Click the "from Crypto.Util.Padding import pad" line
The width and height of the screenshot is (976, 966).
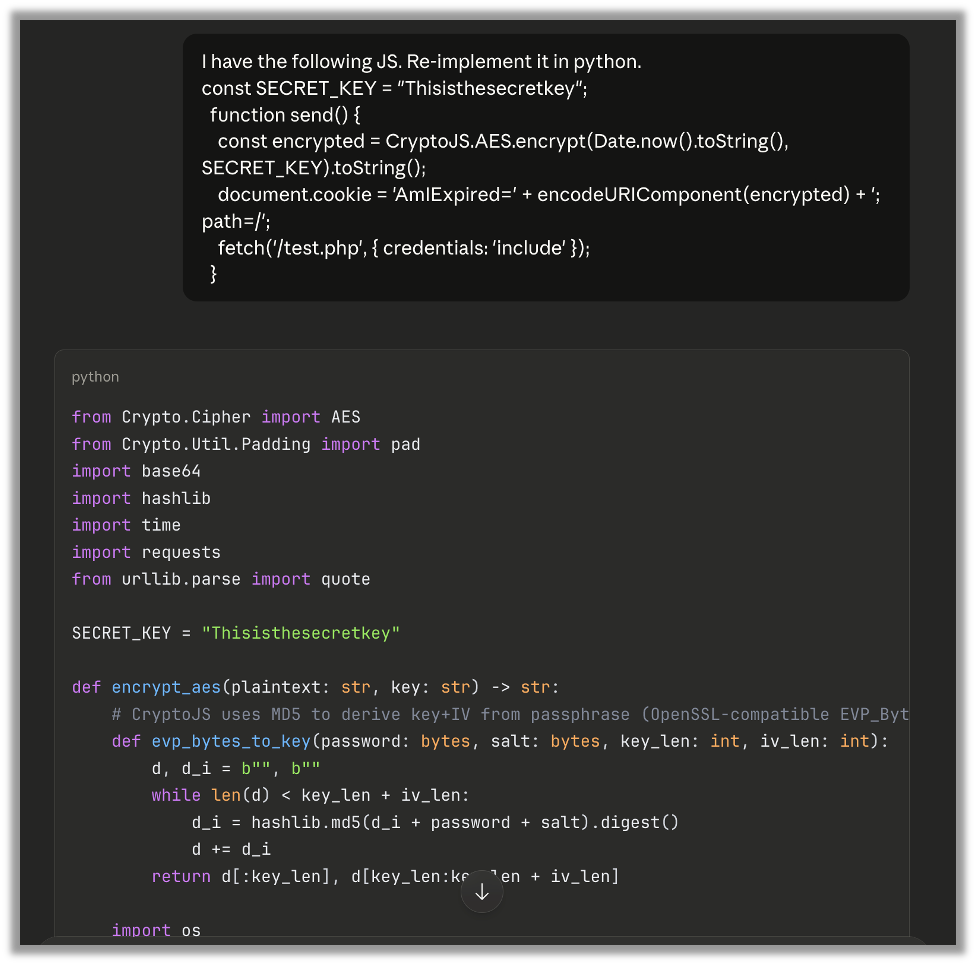point(246,444)
